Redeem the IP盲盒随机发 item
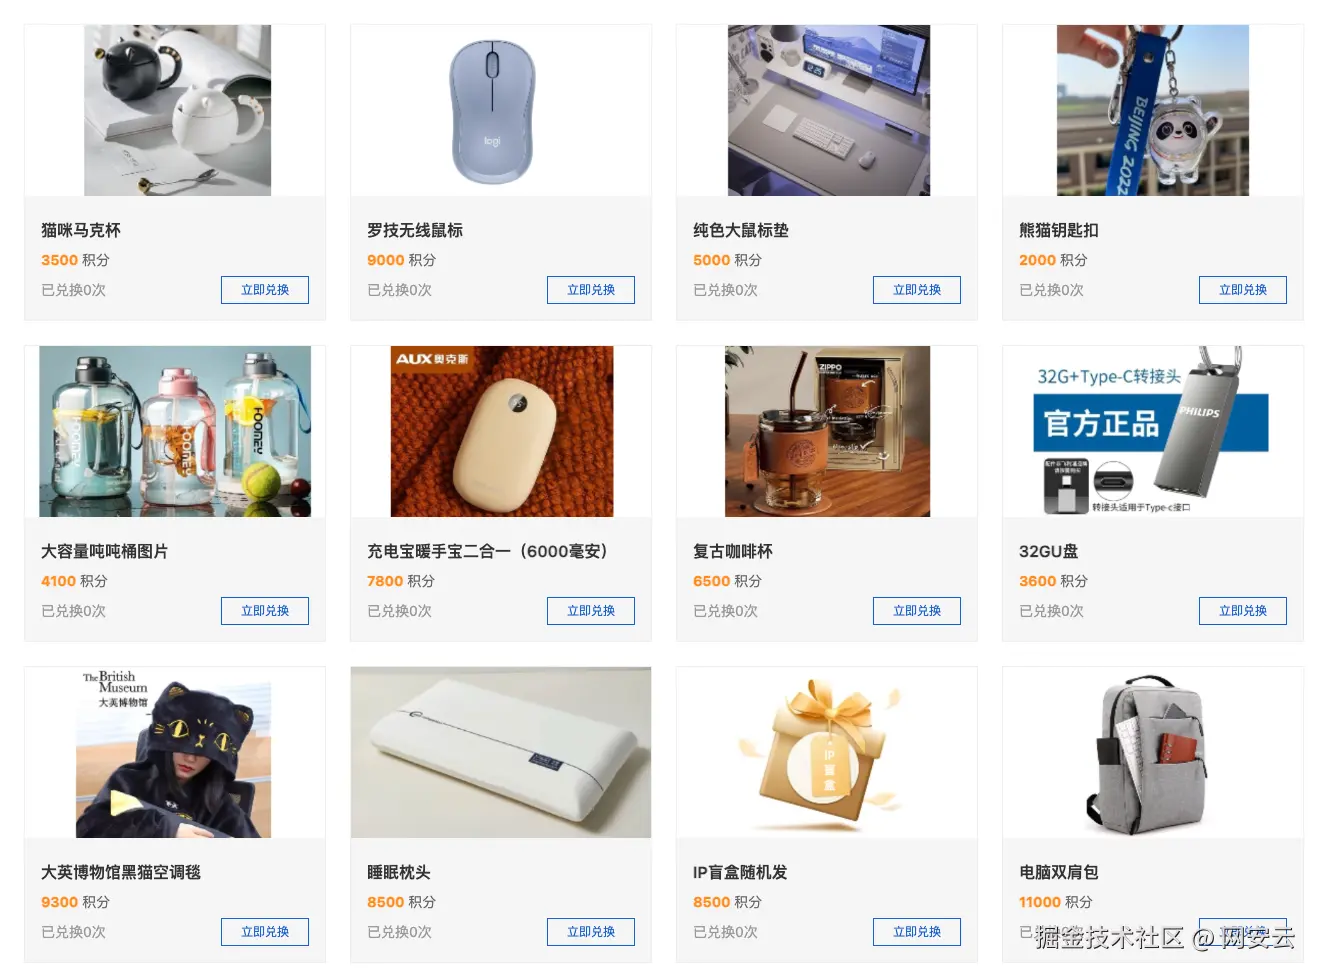1322x978 pixels. [x=917, y=932]
